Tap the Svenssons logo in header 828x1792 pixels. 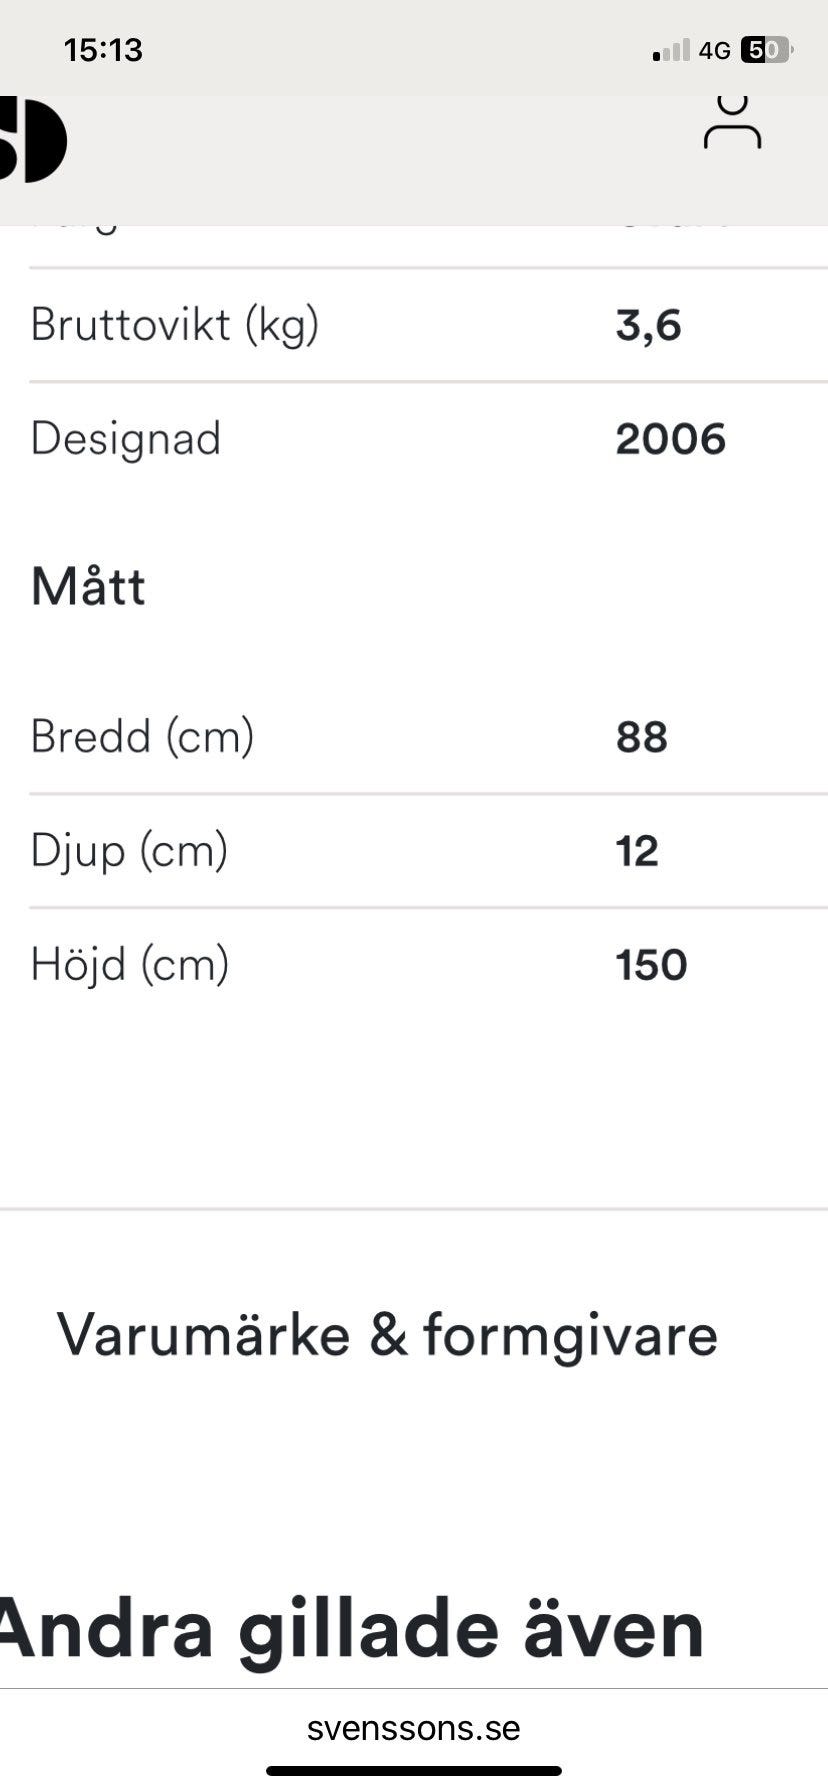(32, 140)
